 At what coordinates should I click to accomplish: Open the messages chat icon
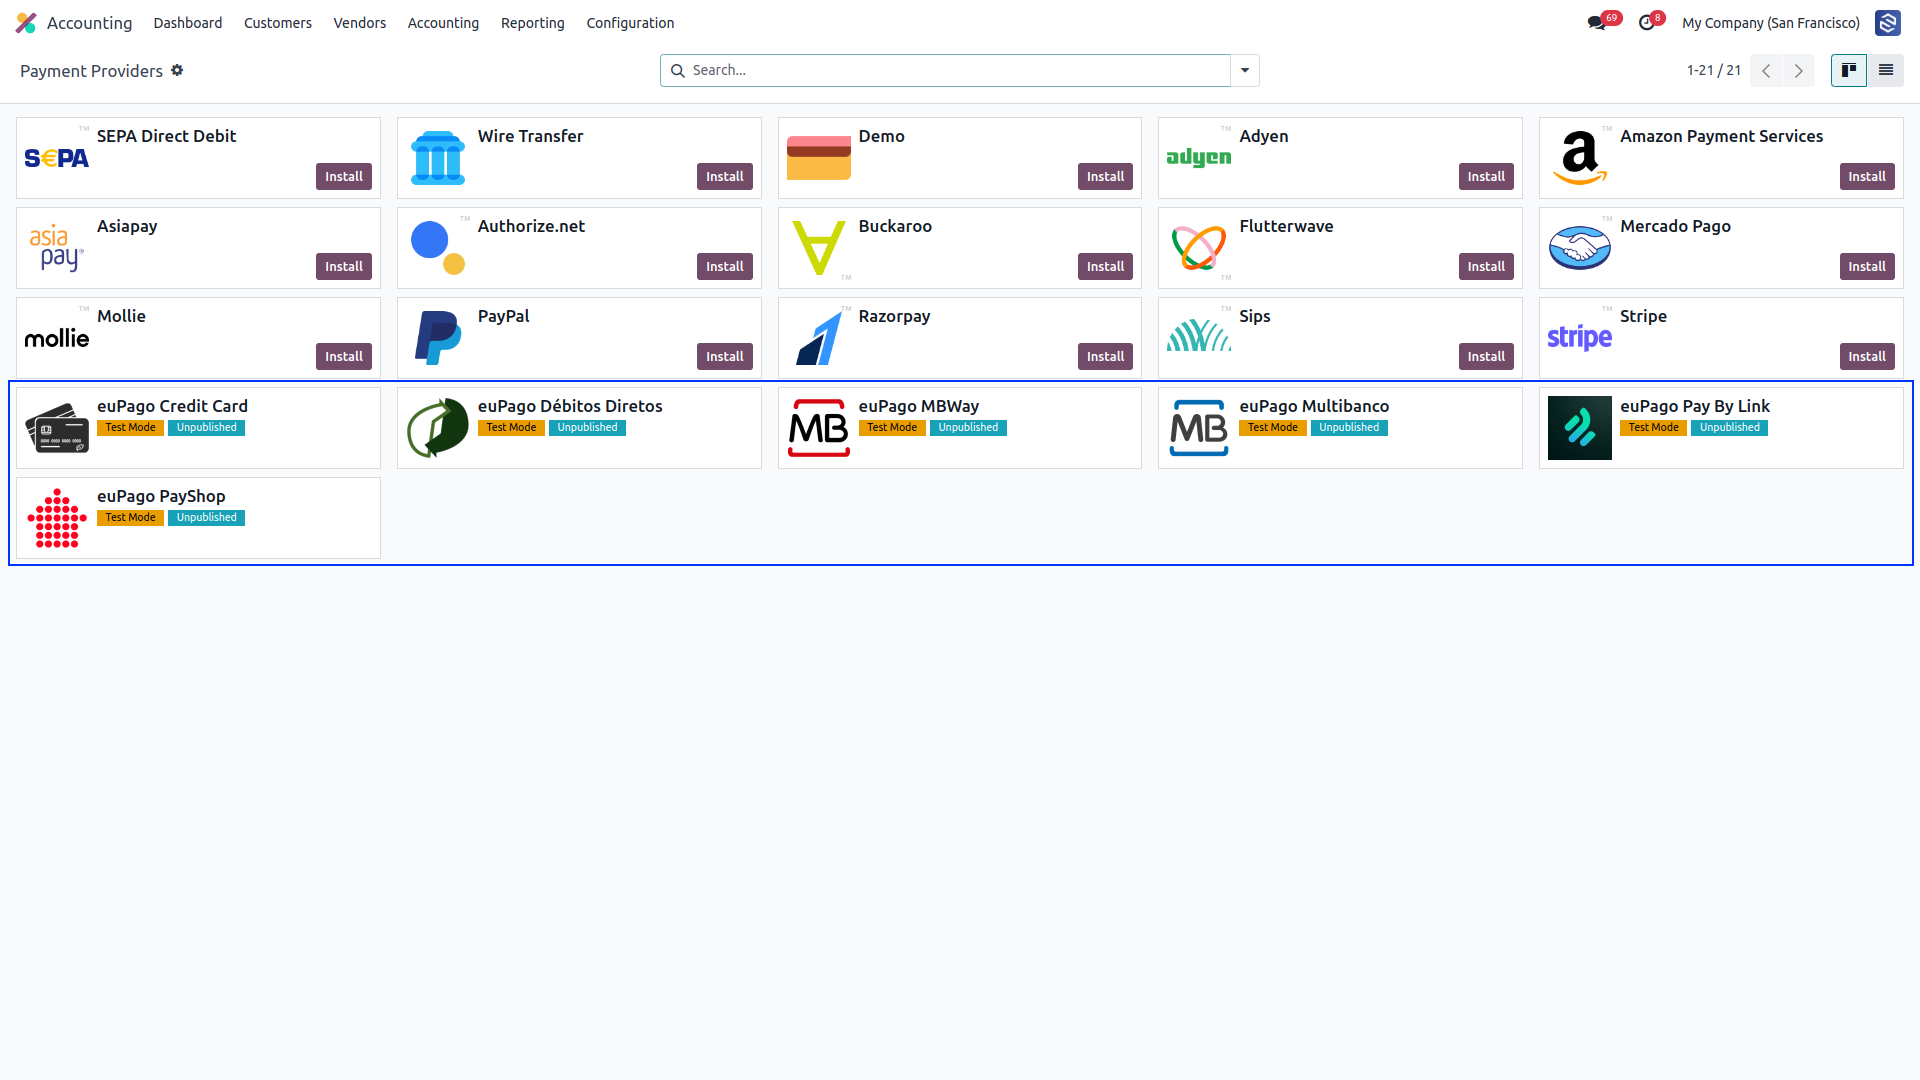point(1596,23)
